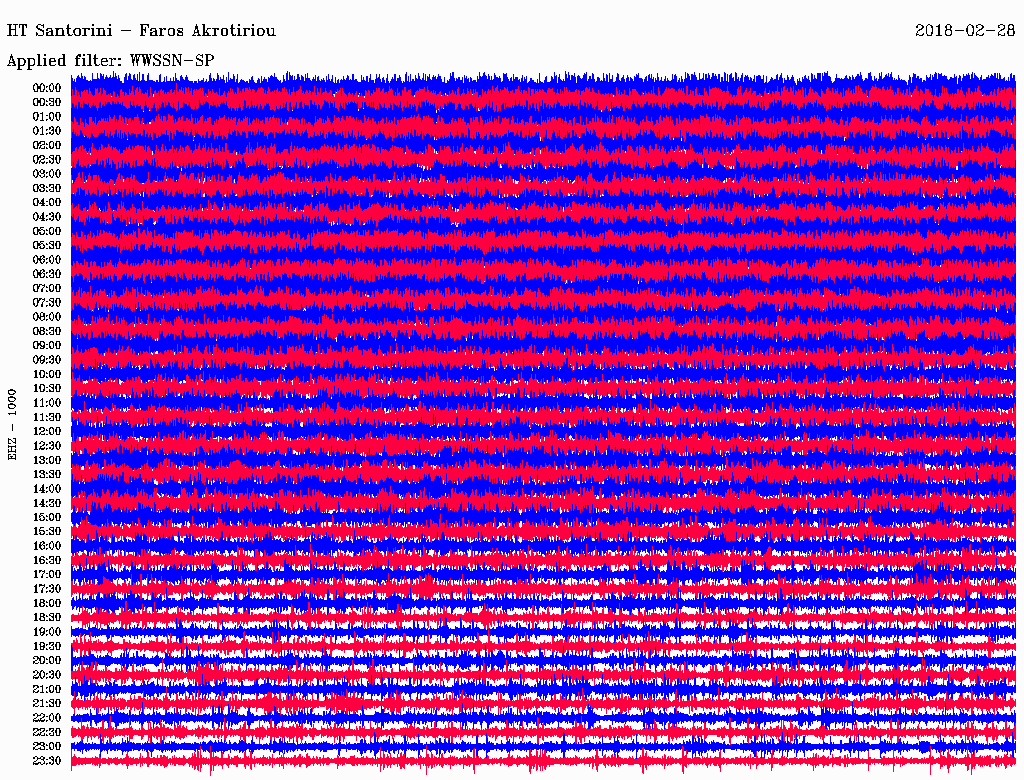Select the 13:00 time label
The image size is (1024, 780).
tap(47, 461)
